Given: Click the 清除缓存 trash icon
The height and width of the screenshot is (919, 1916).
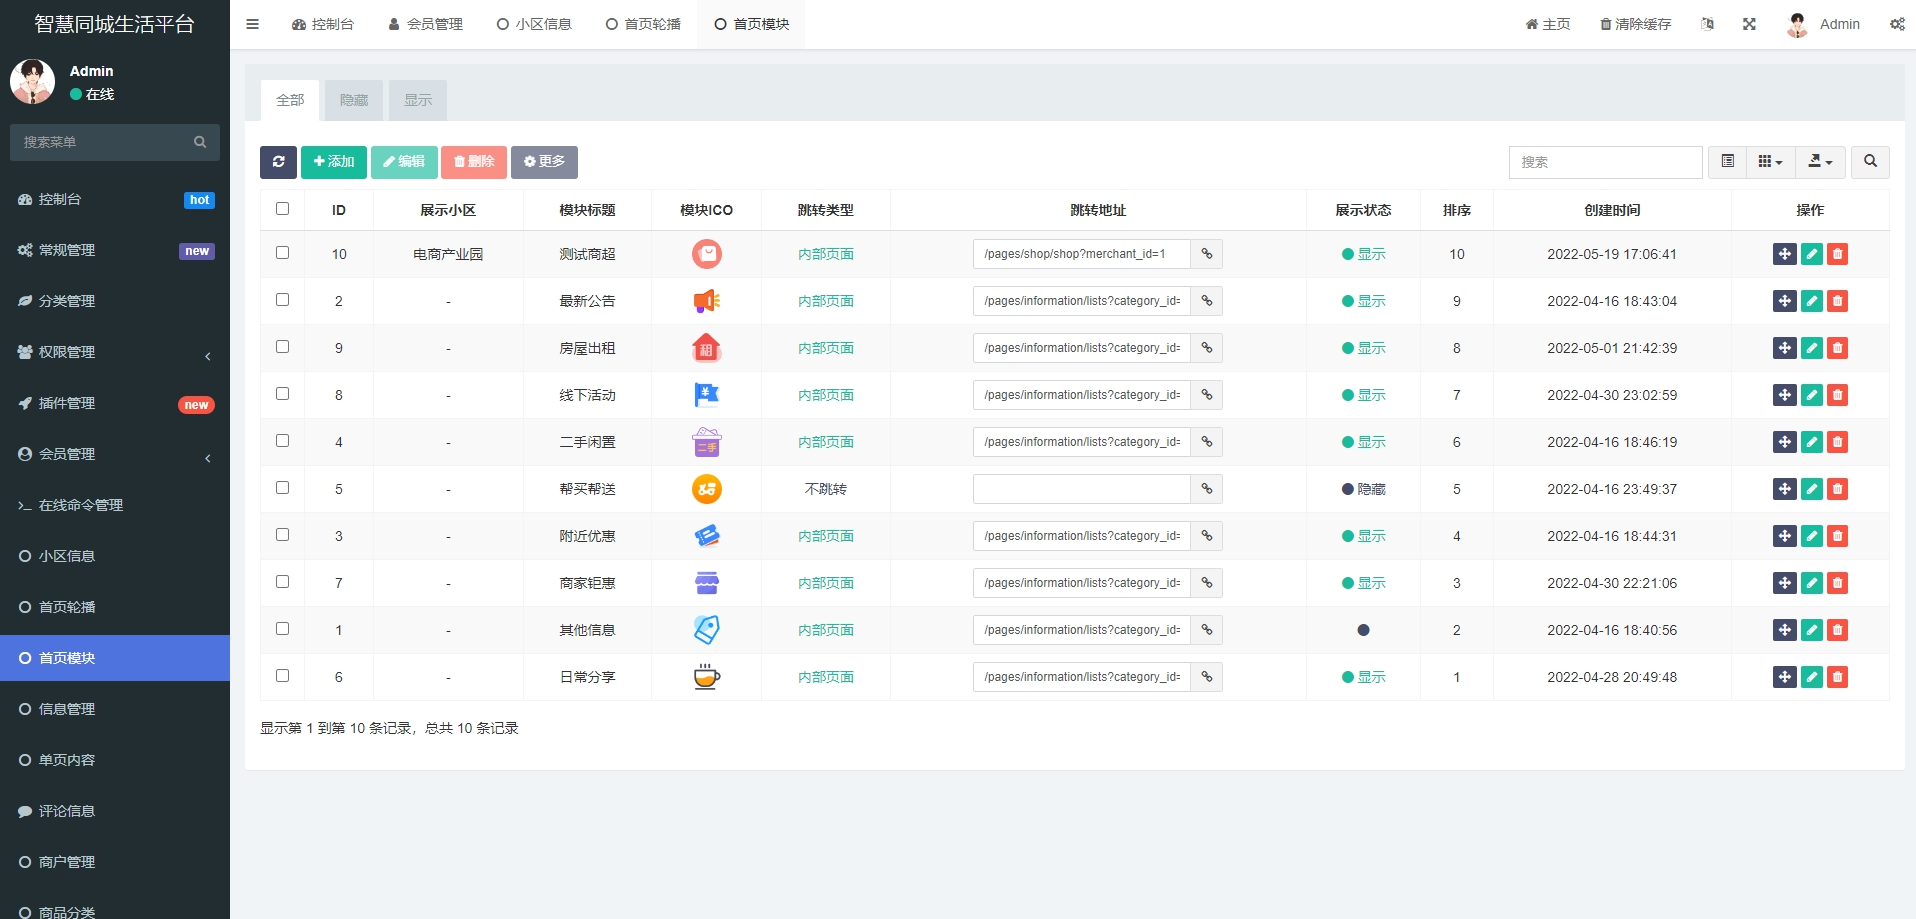Looking at the screenshot, I should coord(1604,23).
